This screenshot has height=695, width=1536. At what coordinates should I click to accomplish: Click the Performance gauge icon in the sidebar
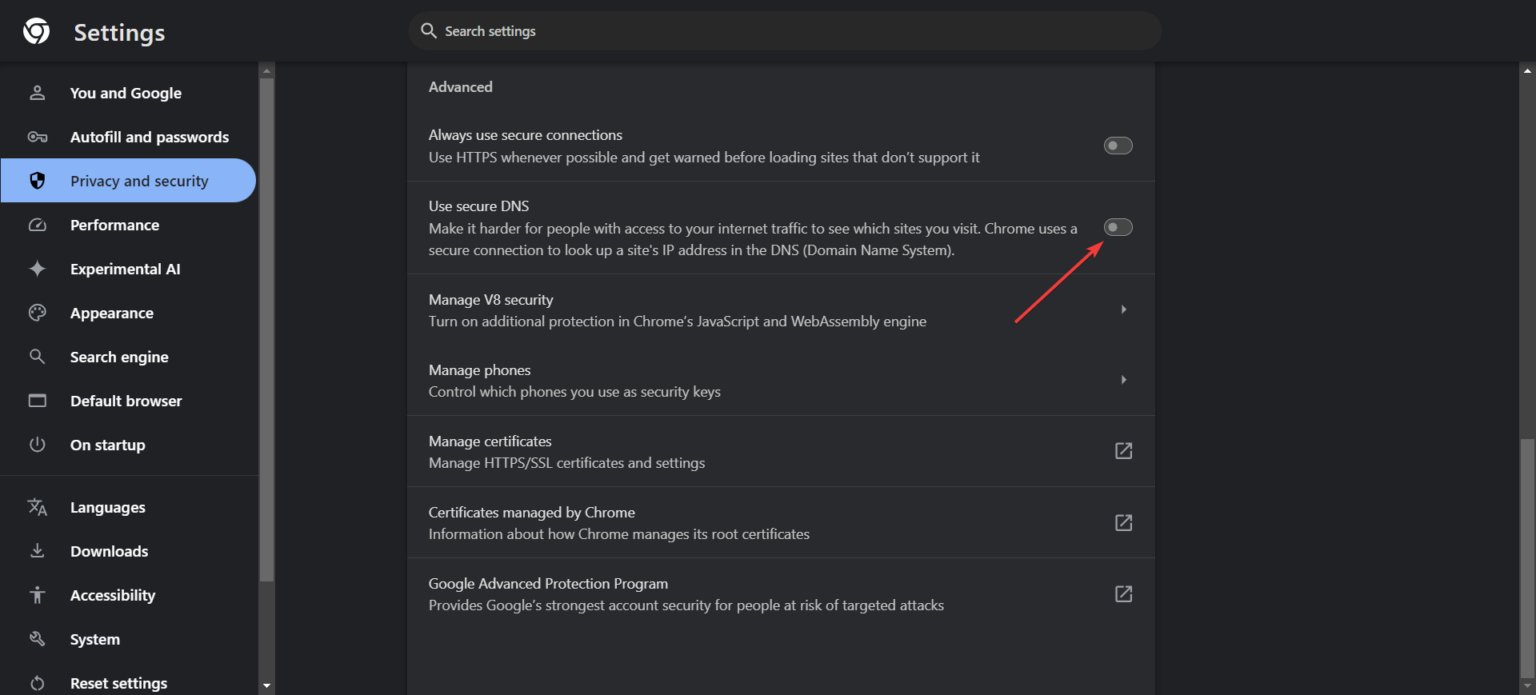[38, 225]
